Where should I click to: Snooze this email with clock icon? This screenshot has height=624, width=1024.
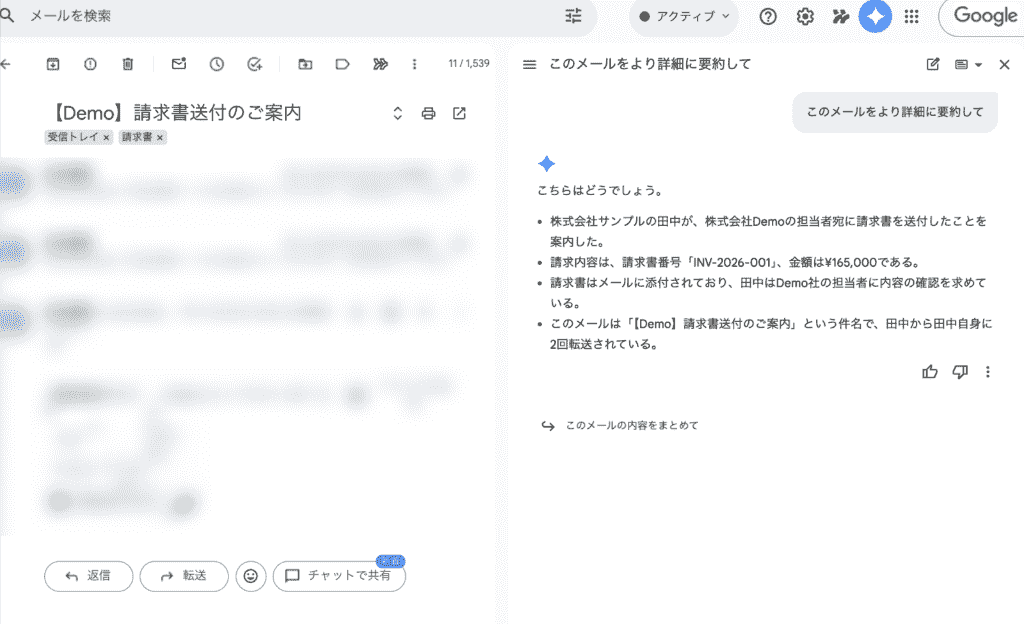pos(217,64)
